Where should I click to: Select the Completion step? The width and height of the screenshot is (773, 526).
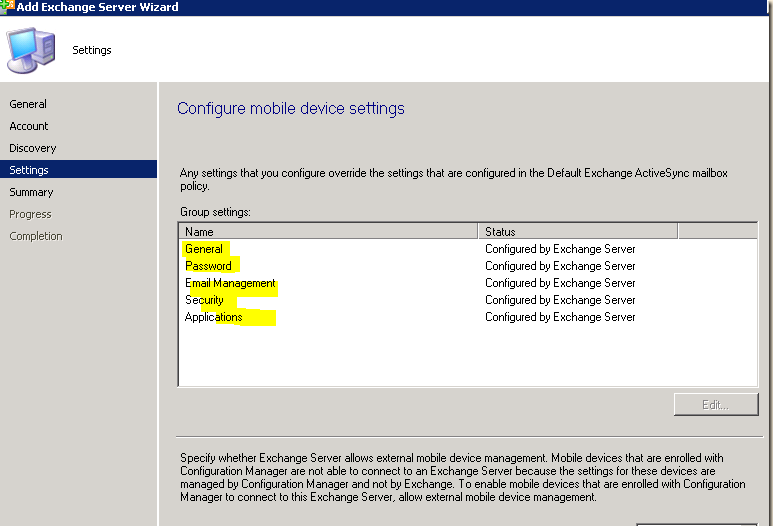click(36, 236)
